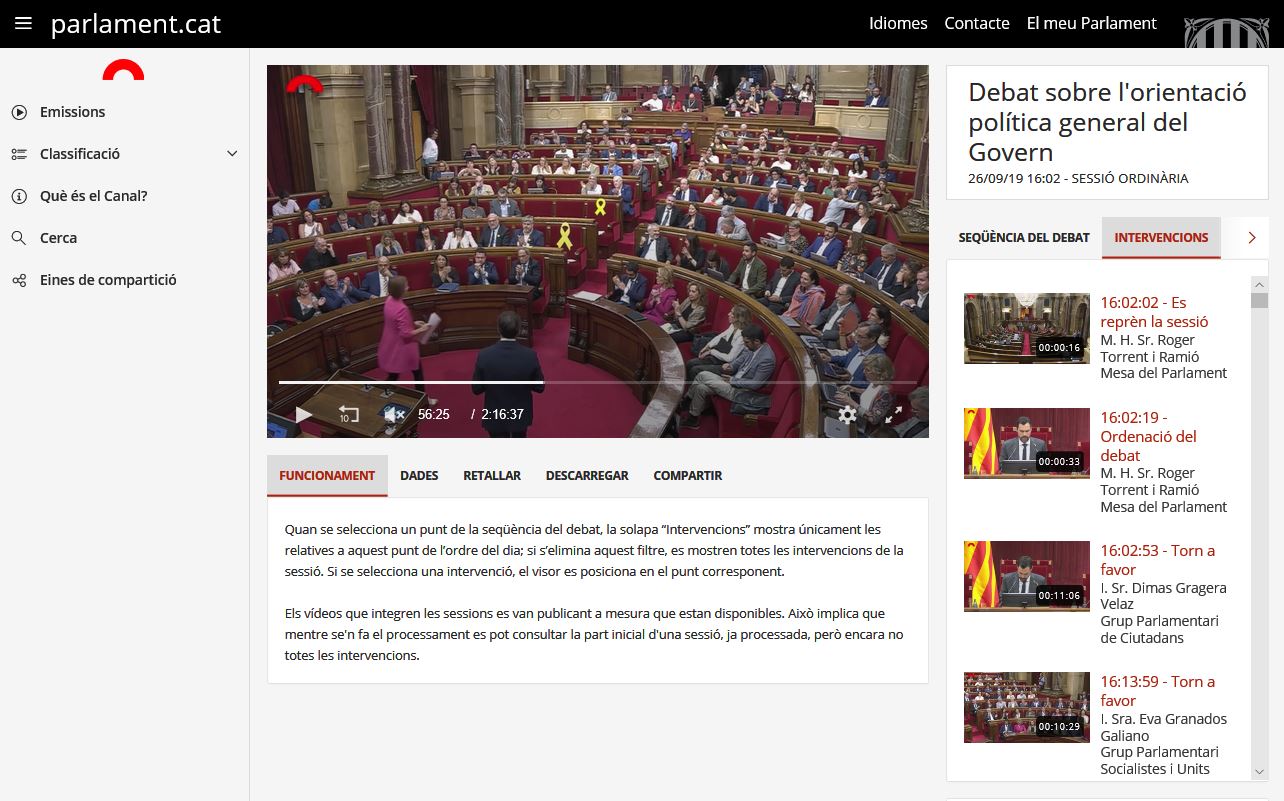Click the Eines de compartició share icon

19,280
